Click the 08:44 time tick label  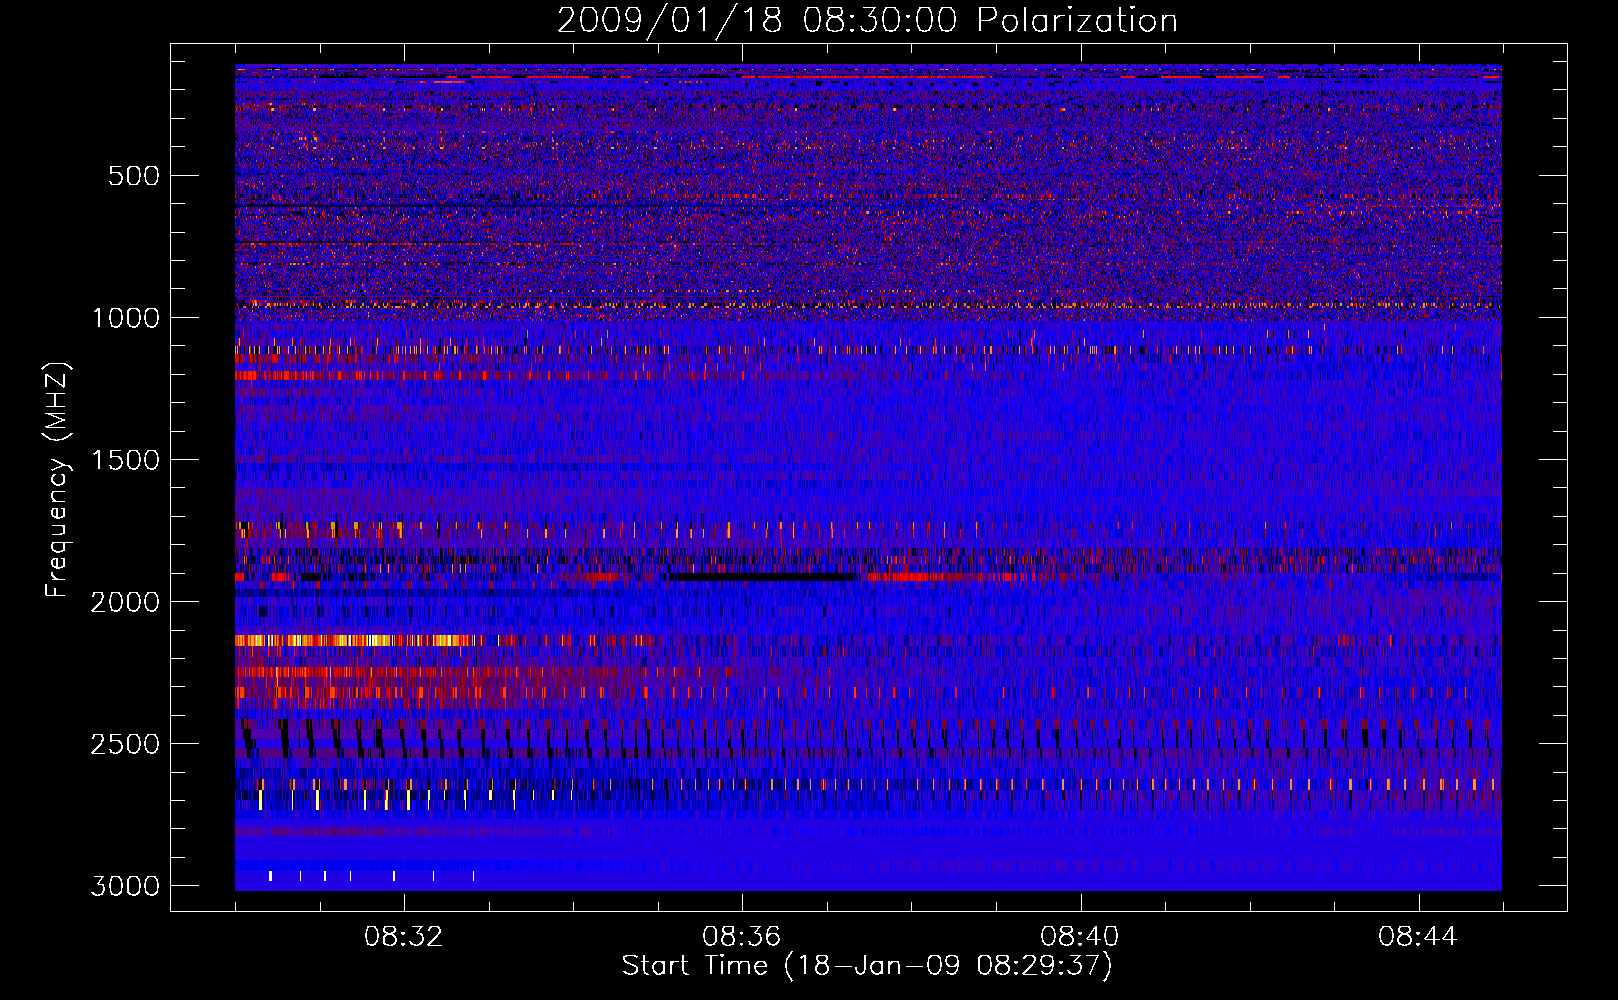(x=1418, y=937)
